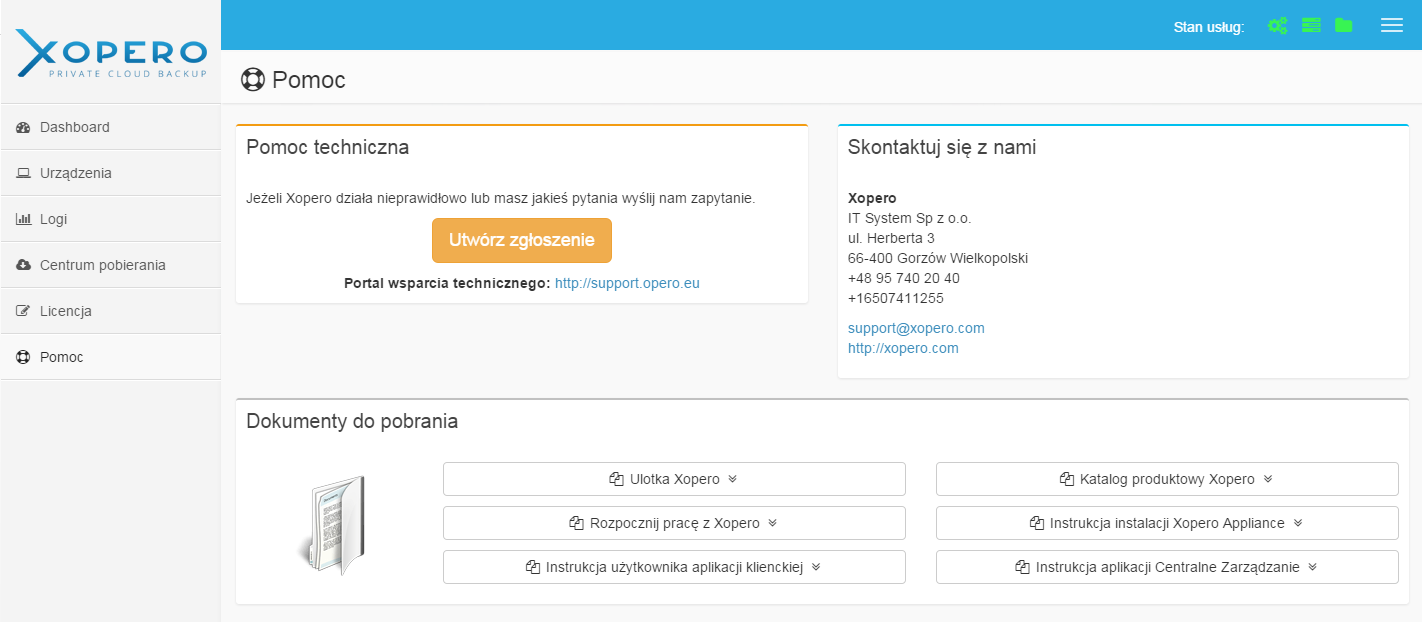Image resolution: width=1422 pixels, height=622 pixels.
Task: Click the phone number +48 95 740 20 40
Action: click(x=904, y=278)
